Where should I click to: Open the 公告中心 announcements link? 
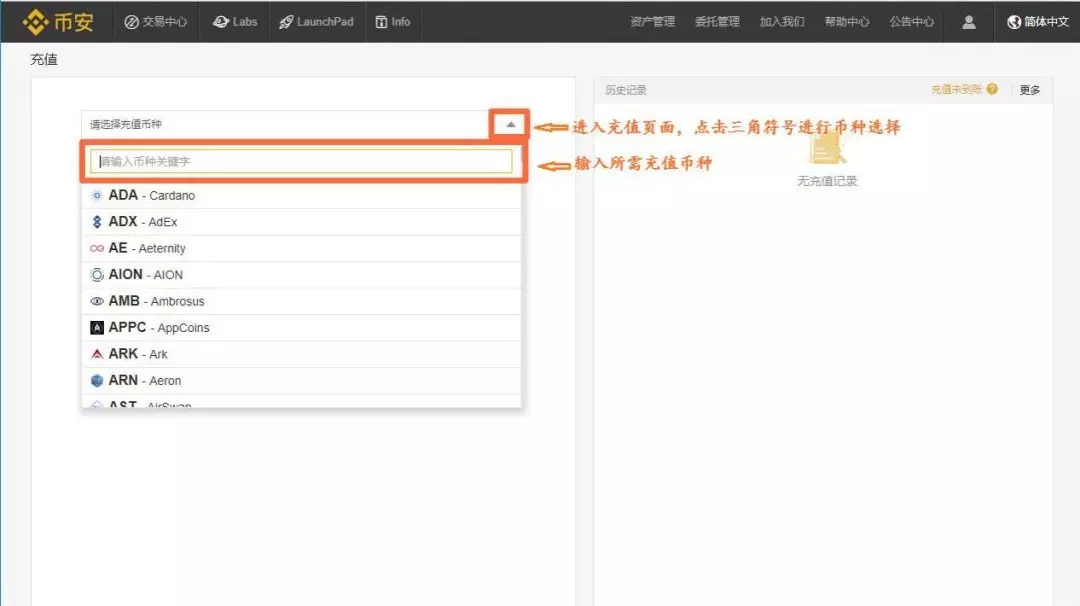[911, 22]
